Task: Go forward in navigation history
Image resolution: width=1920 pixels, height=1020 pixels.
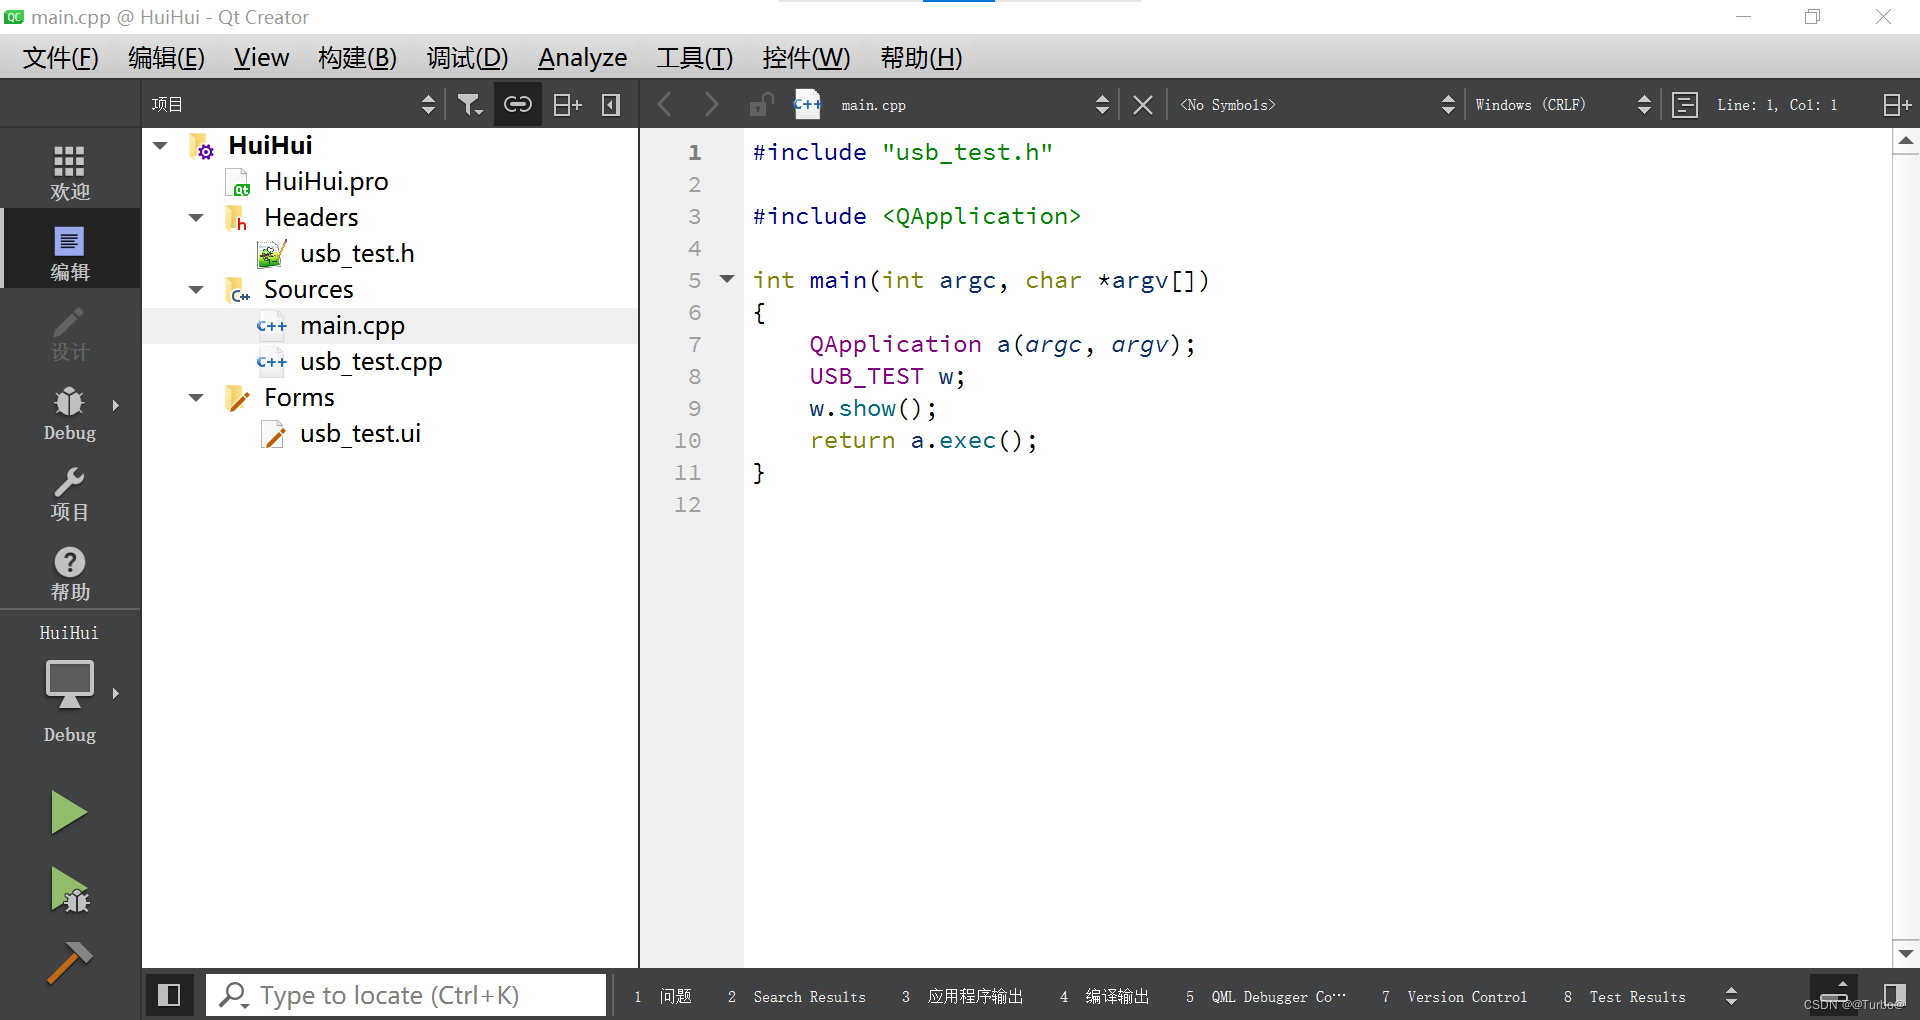Action: [x=711, y=104]
